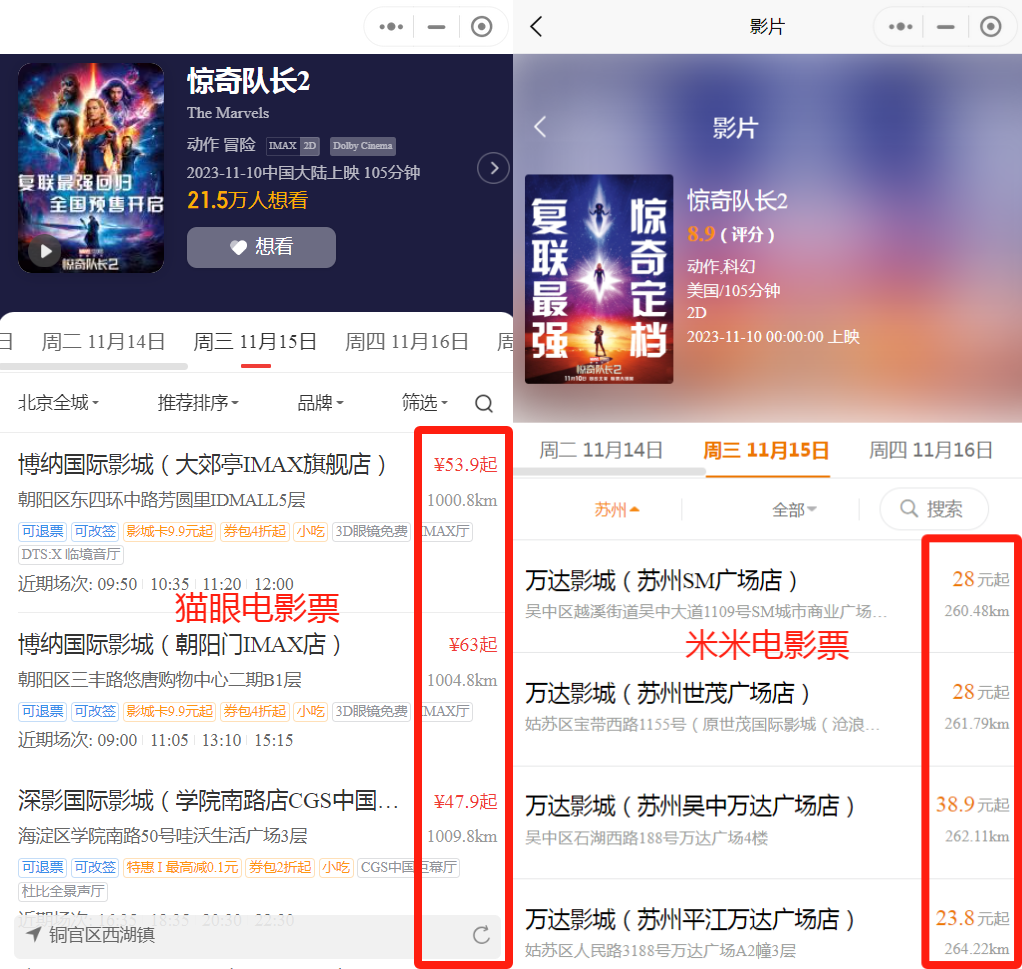Click the 券包2折起 promo tag

tap(280, 867)
